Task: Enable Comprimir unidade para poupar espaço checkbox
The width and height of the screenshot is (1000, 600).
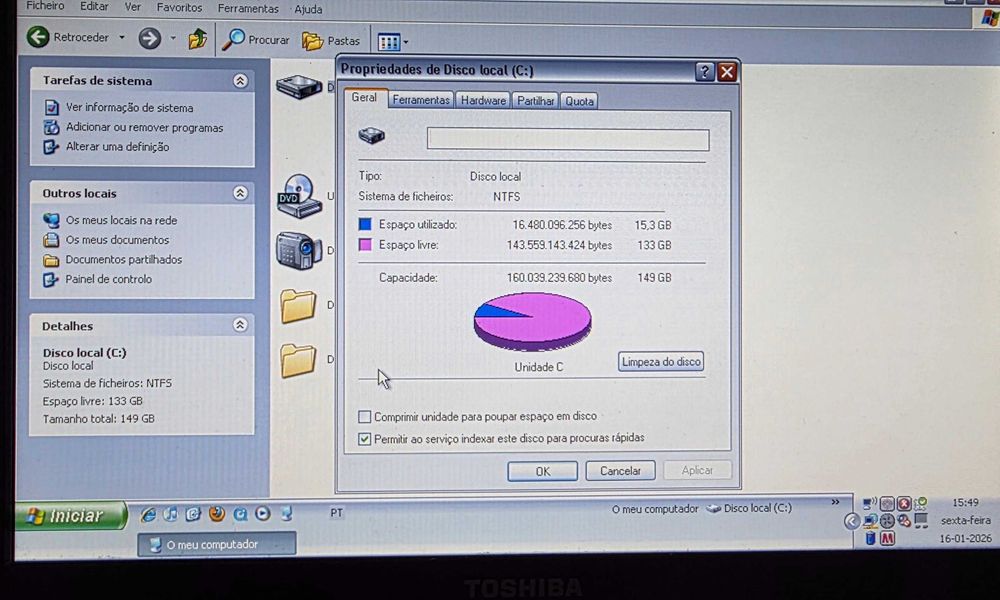Action: click(x=364, y=417)
